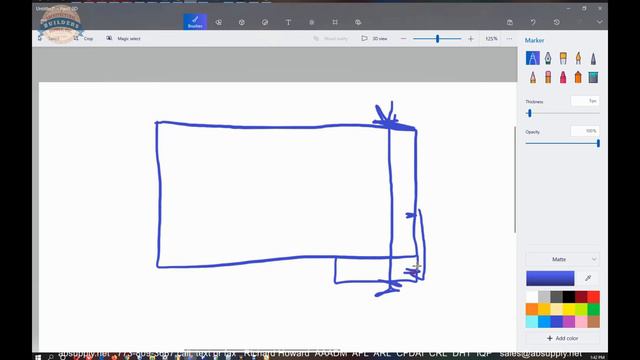Pick the indigo blue swatch
Viewport: 640px width, 360px height.
click(556, 322)
